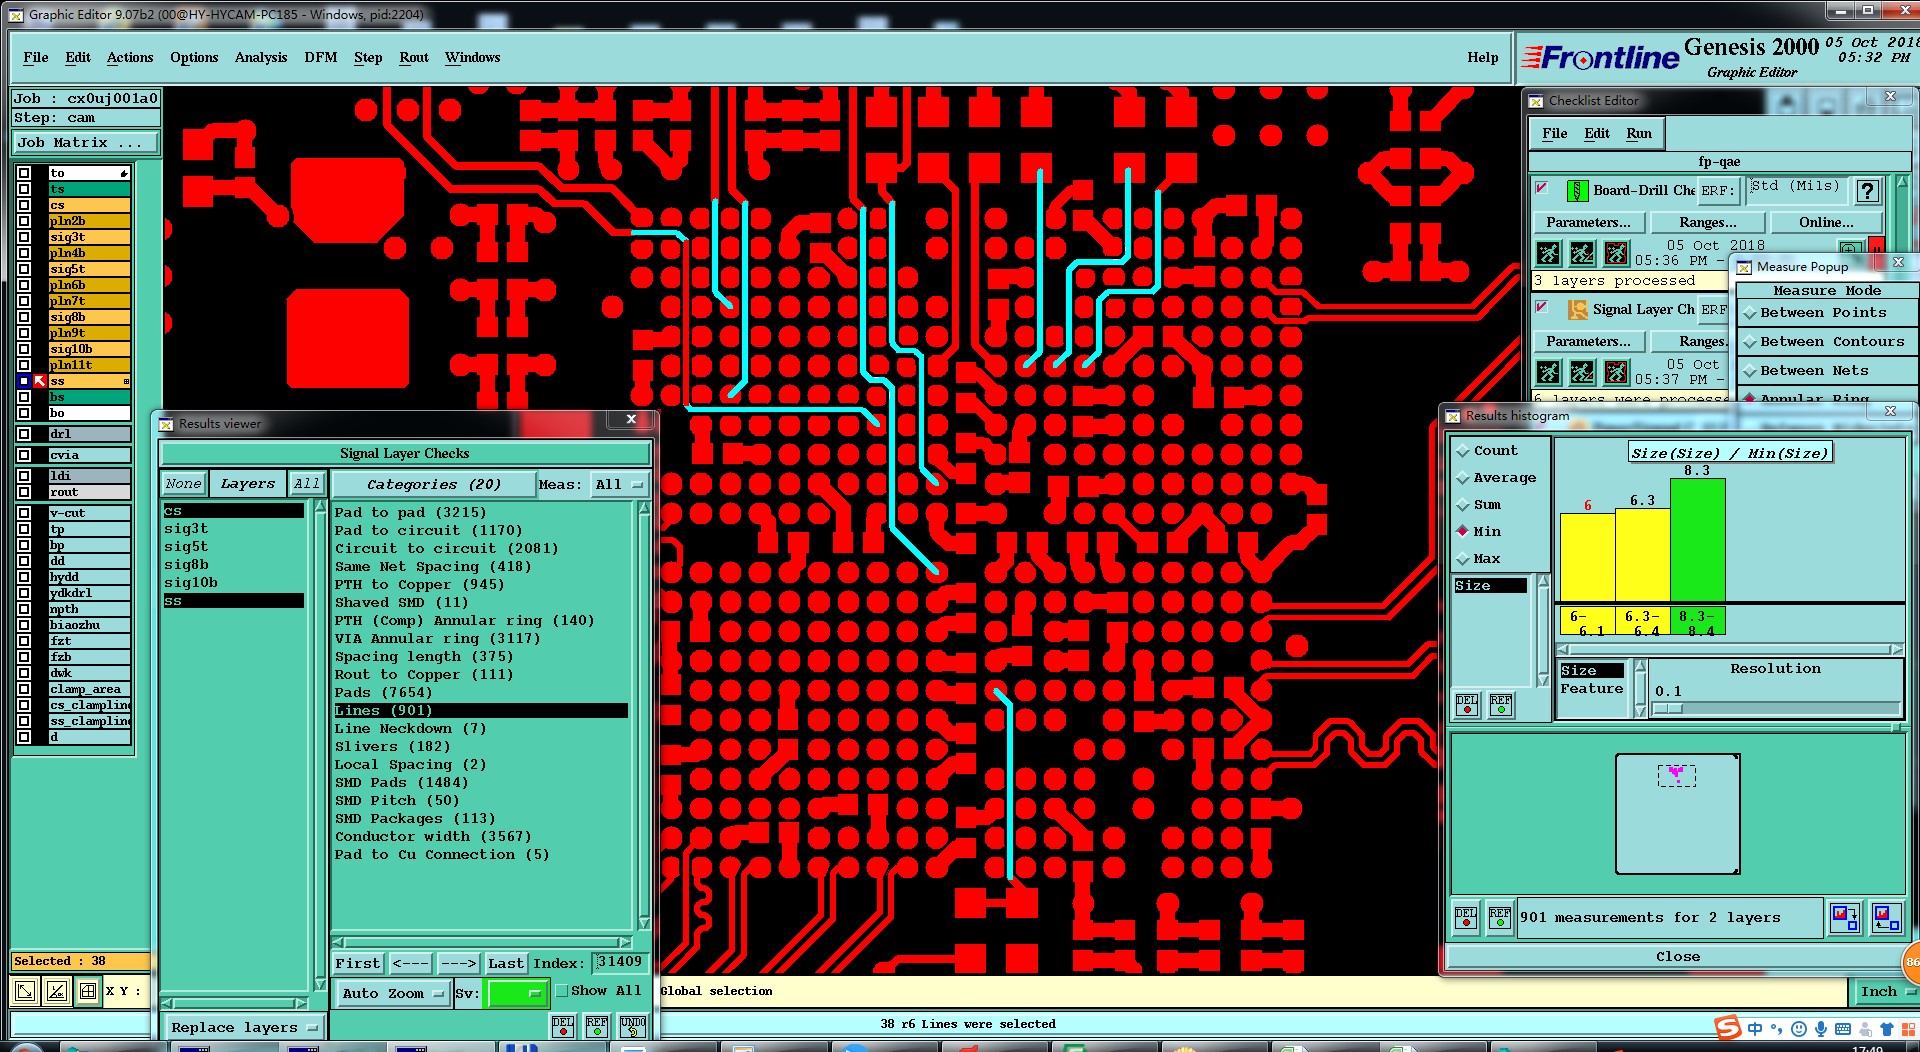
Task: Open the File menu in Graphic Editor
Action: point(36,58)
